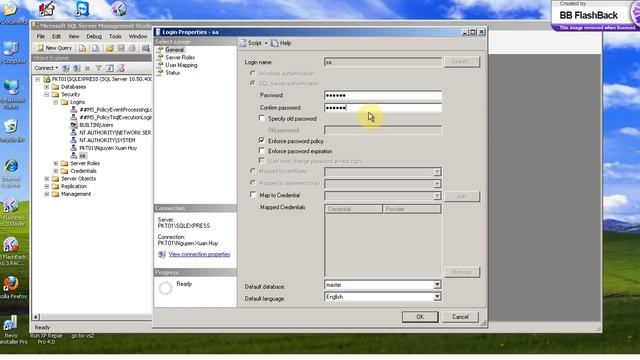Open the Debug menu in Management Studio
This screenshot has width=640, height=360.
coord(94,36)
